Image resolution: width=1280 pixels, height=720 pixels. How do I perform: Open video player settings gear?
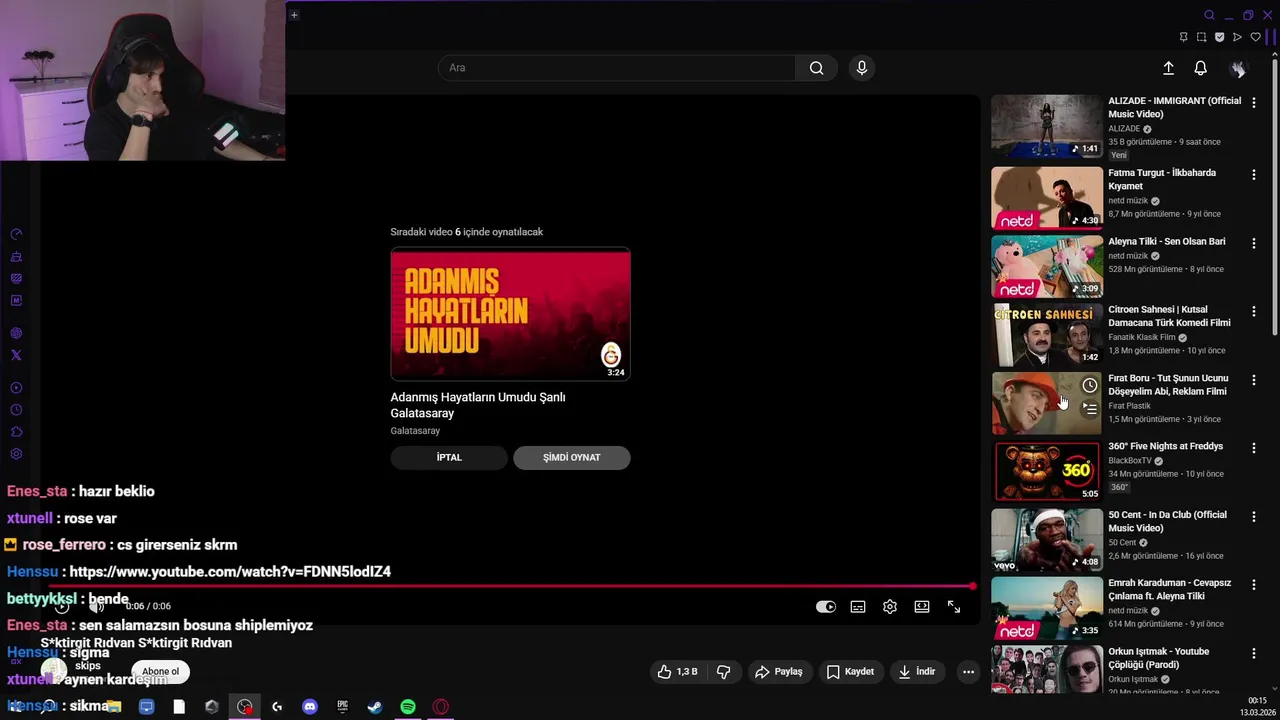coord(890,607)
